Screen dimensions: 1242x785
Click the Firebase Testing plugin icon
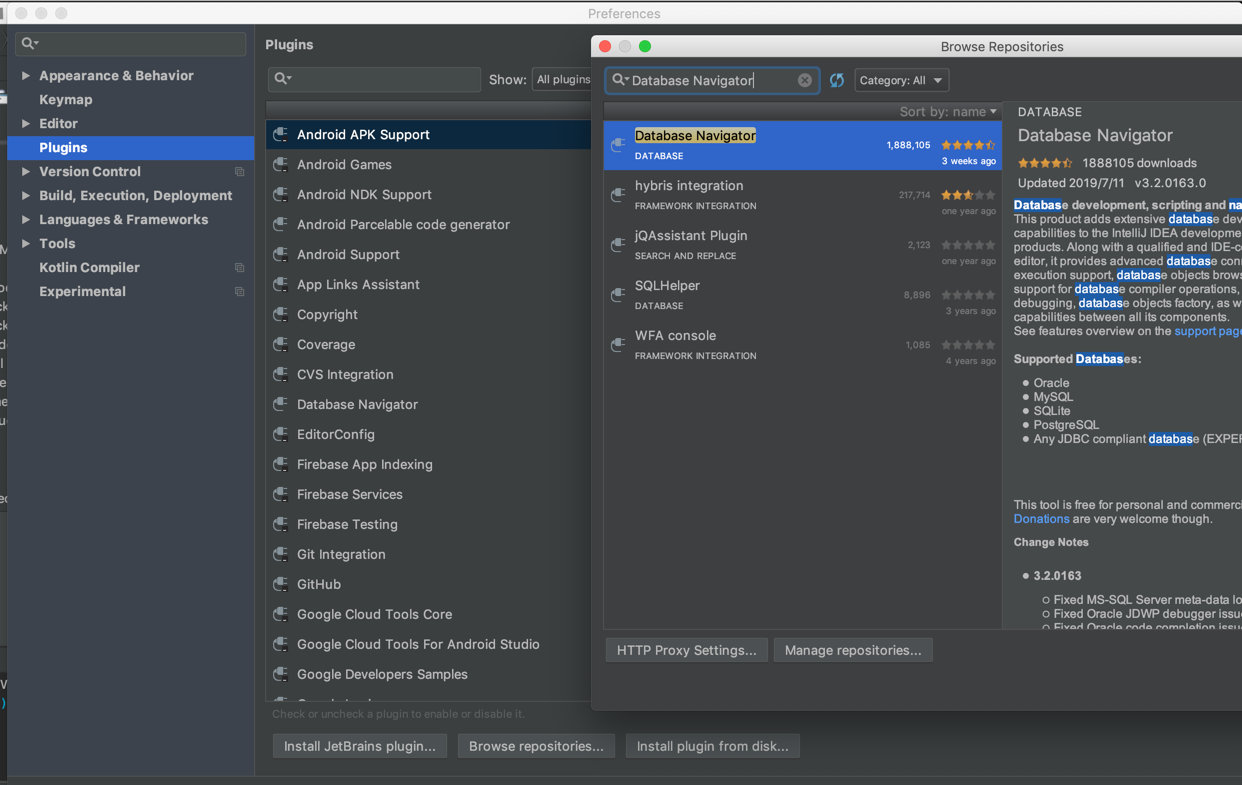point(281,525)
